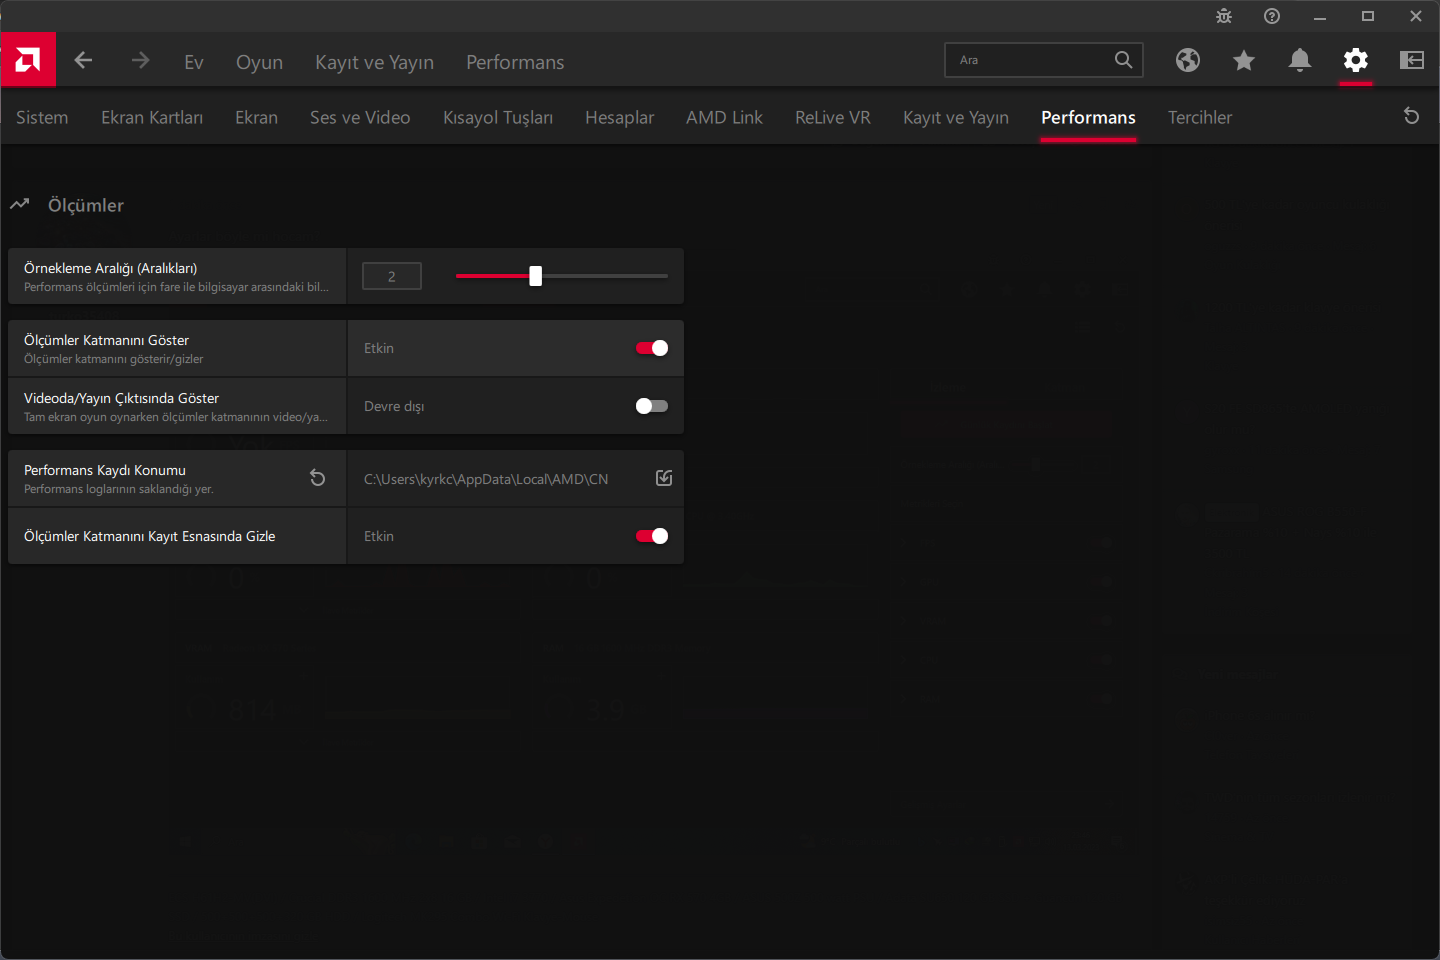Image resolution: width=1440 pixels, height=960 pixels.
Task: Open the web browser globe icon
Action: (1188, 60)
